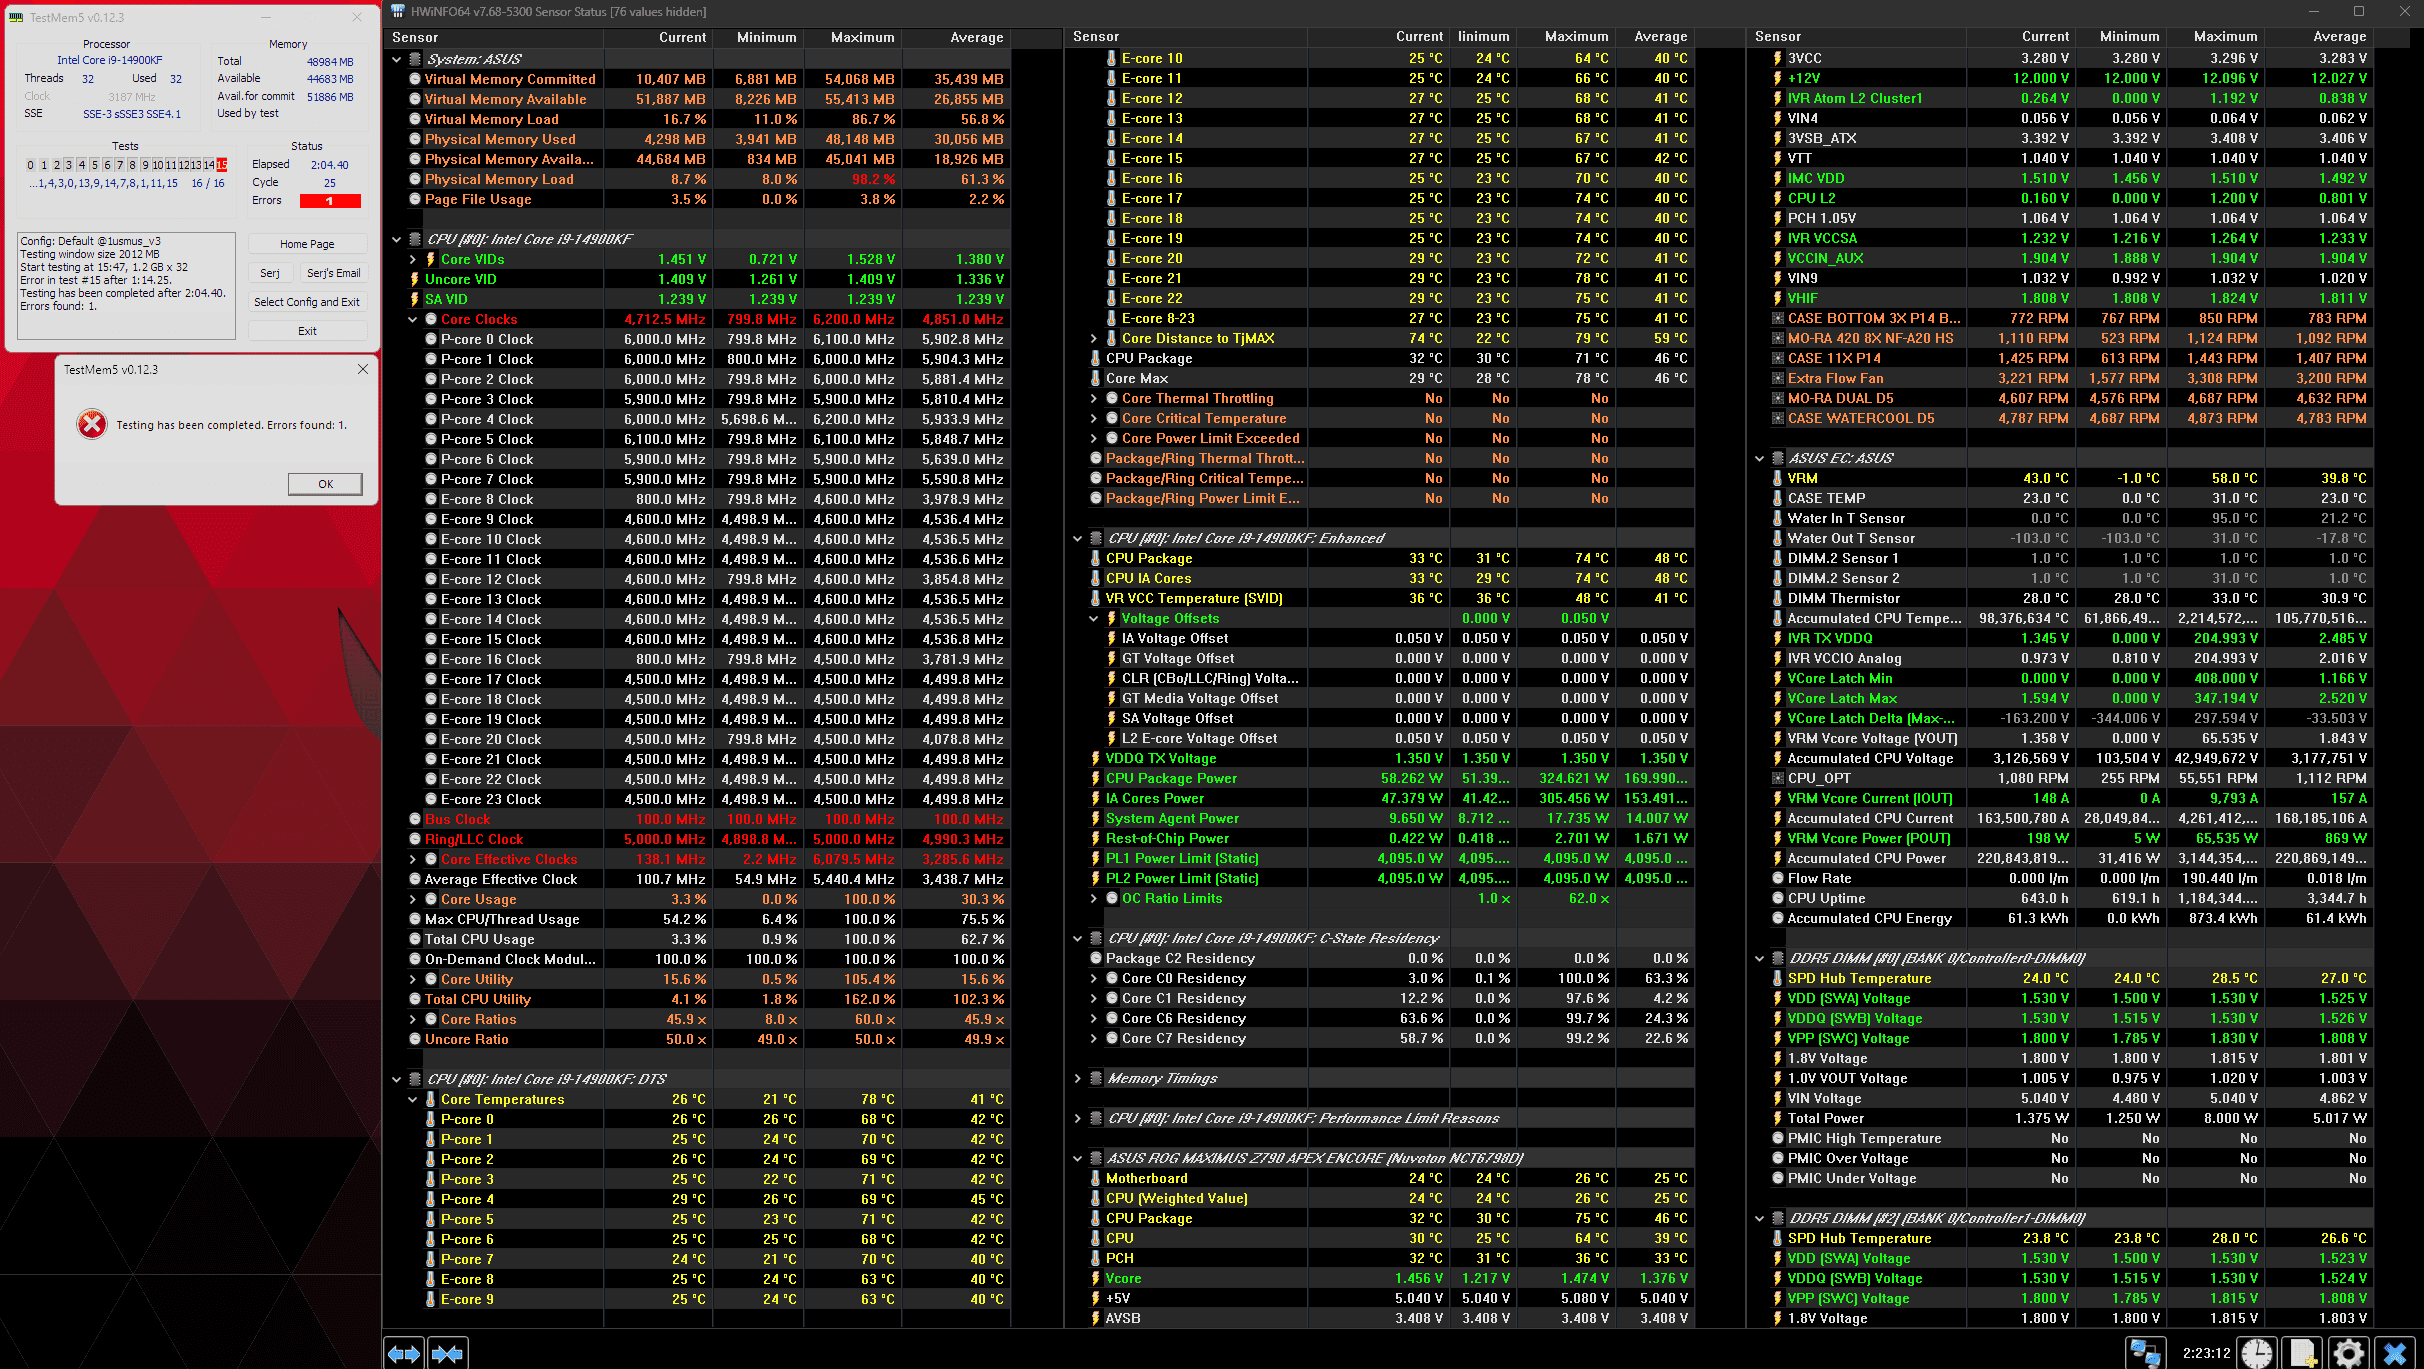This screenshot has width=2424, height=1369.
Task: Click the Maximum column header in left panel
Action: (862, 37)
